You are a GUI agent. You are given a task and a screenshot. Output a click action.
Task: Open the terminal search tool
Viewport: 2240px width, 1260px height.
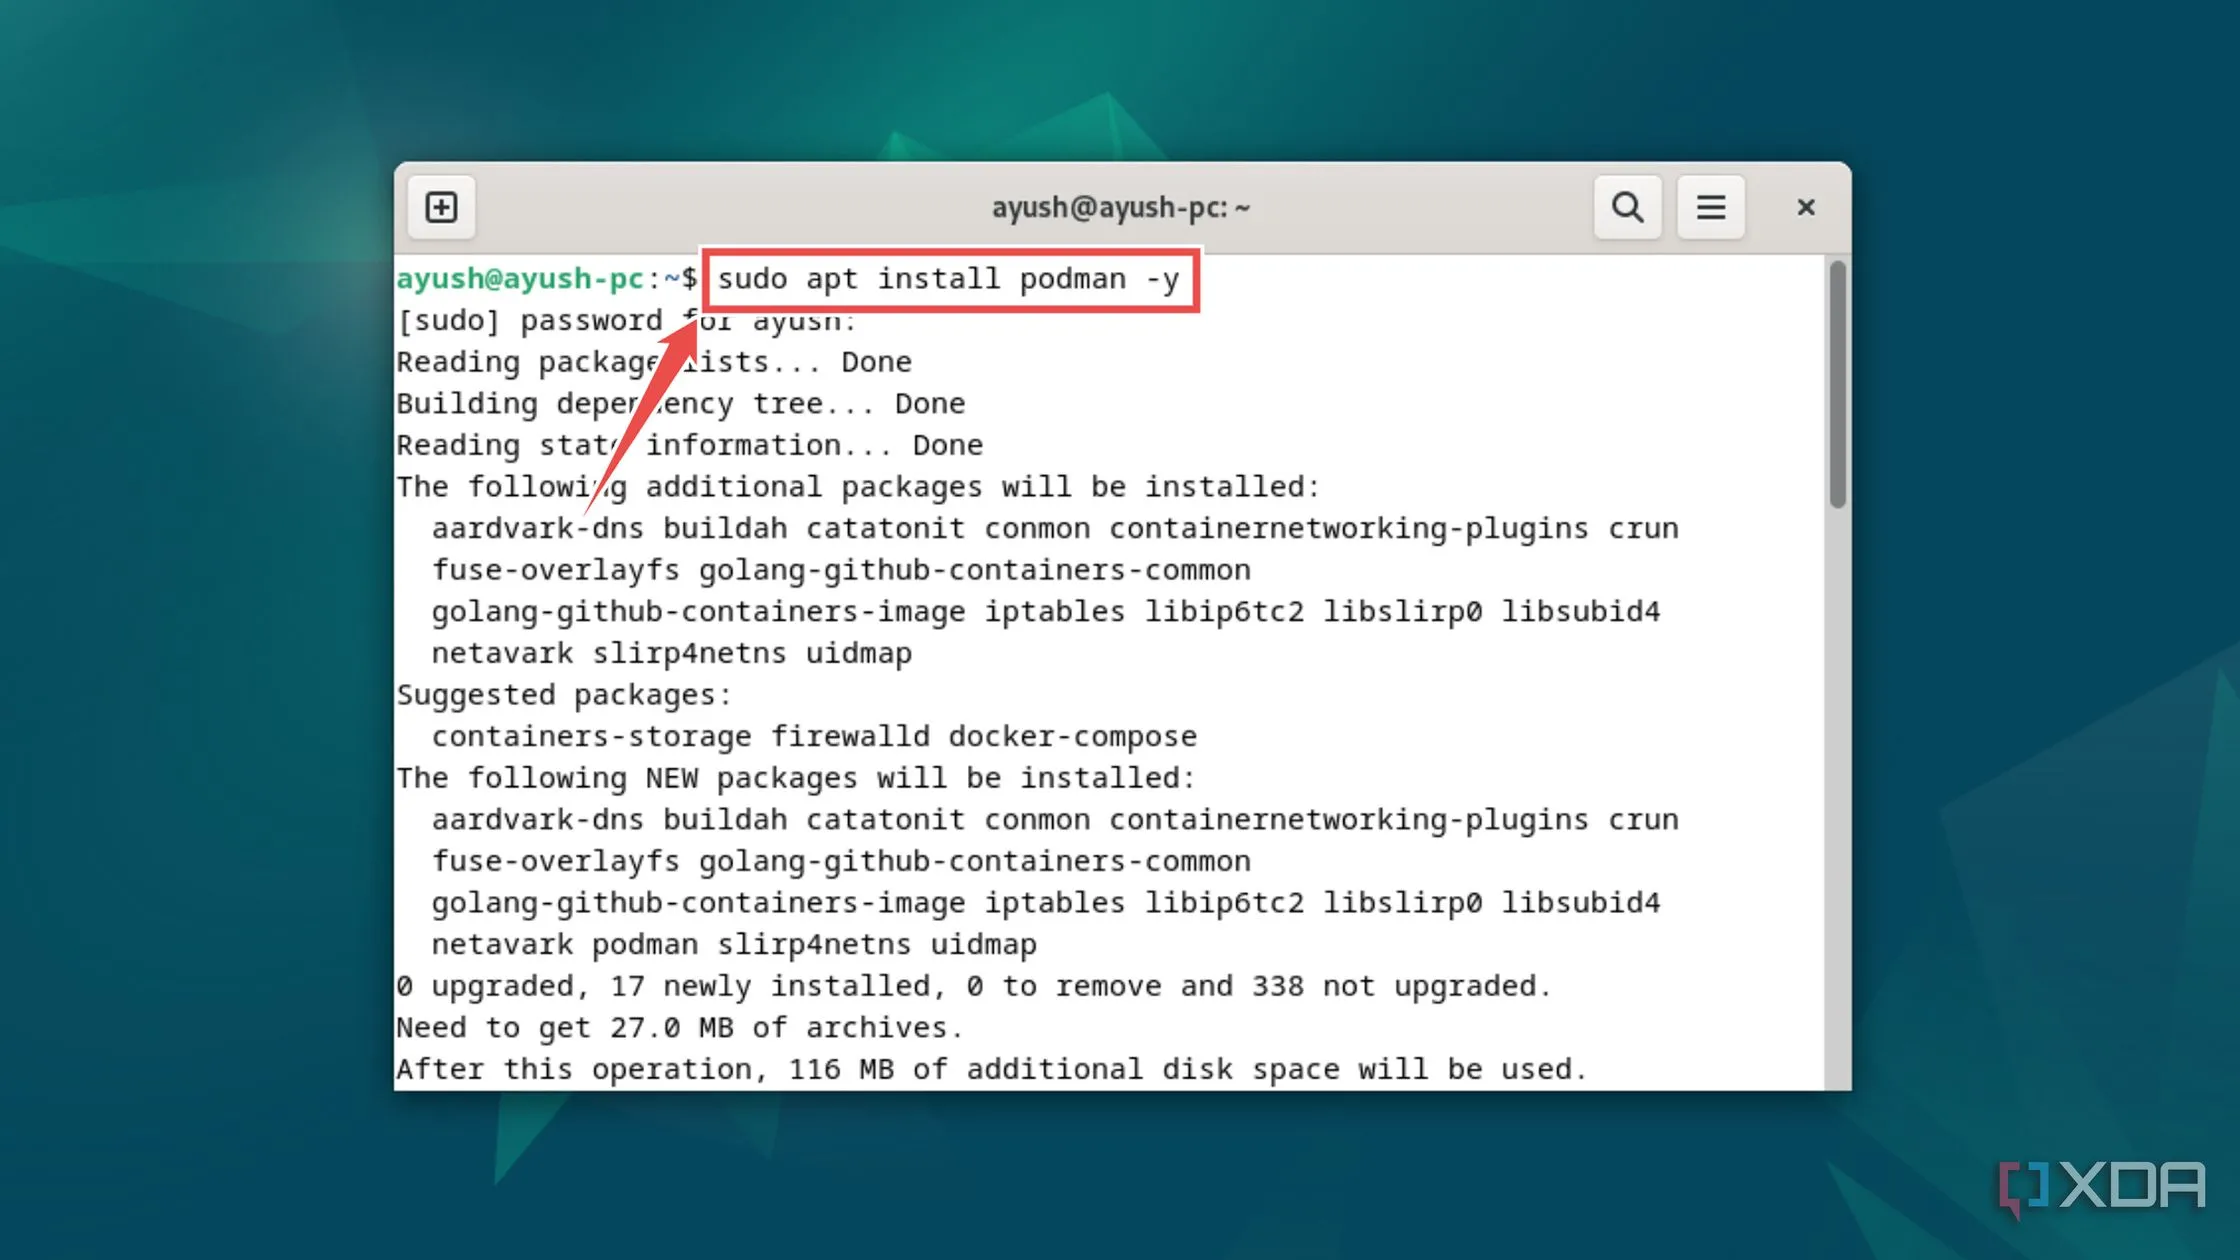1627,207
